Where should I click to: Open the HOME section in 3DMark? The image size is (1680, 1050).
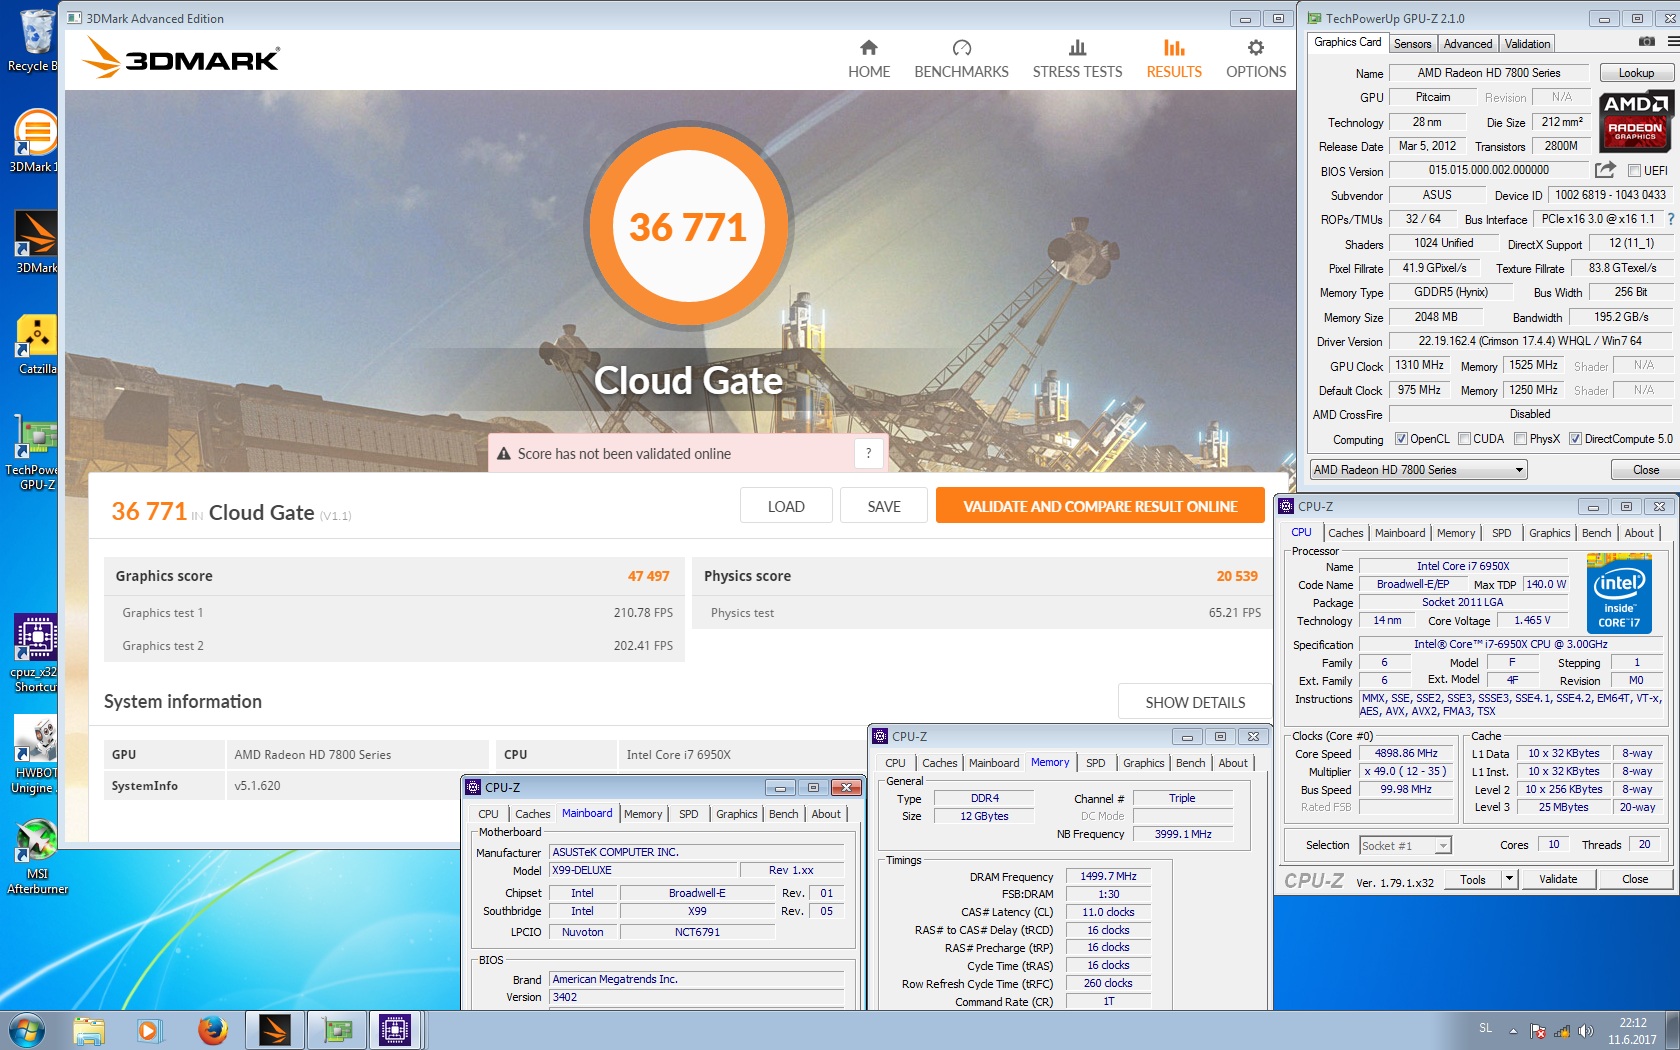(868, 60)
